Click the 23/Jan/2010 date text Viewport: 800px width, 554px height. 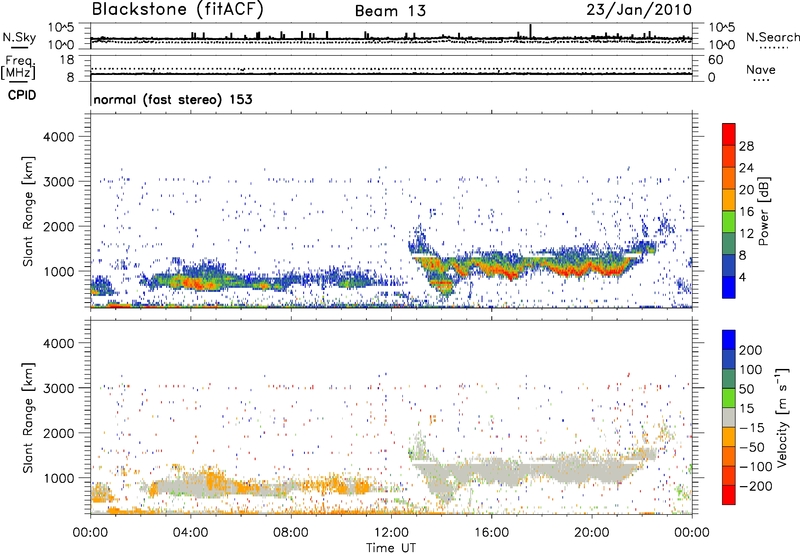pos(639,9)
